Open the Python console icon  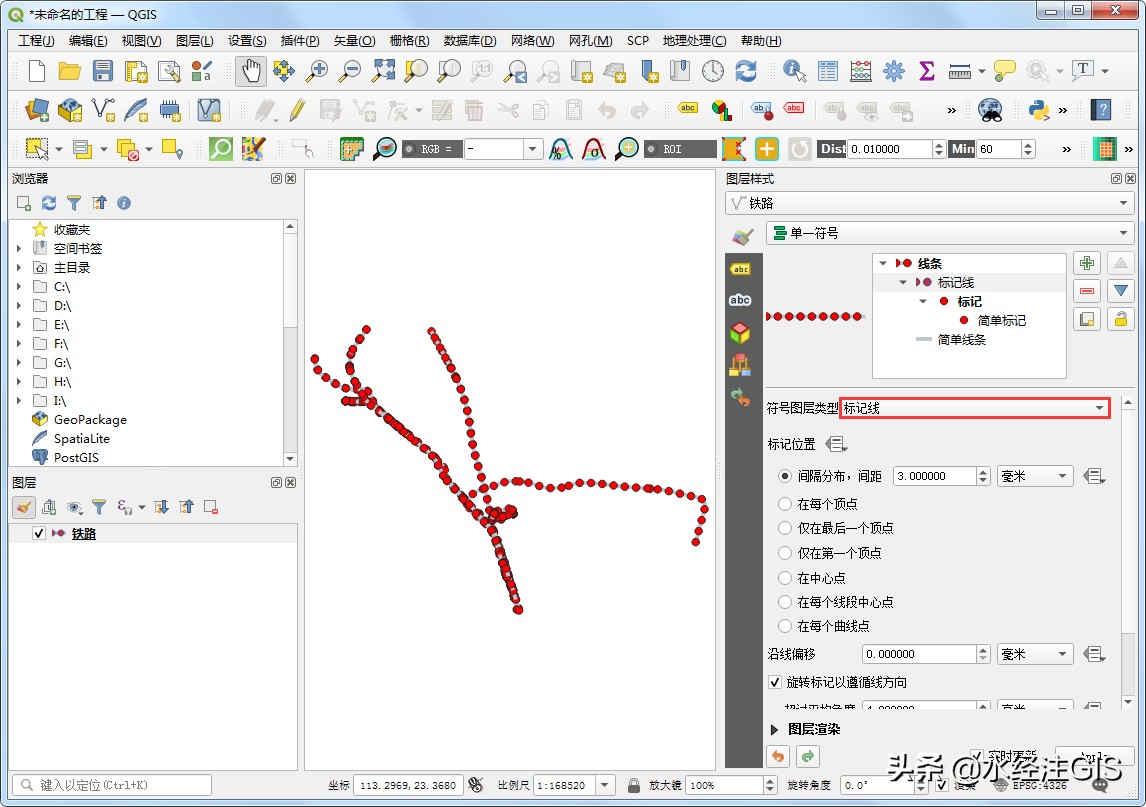coord(1039,110)
